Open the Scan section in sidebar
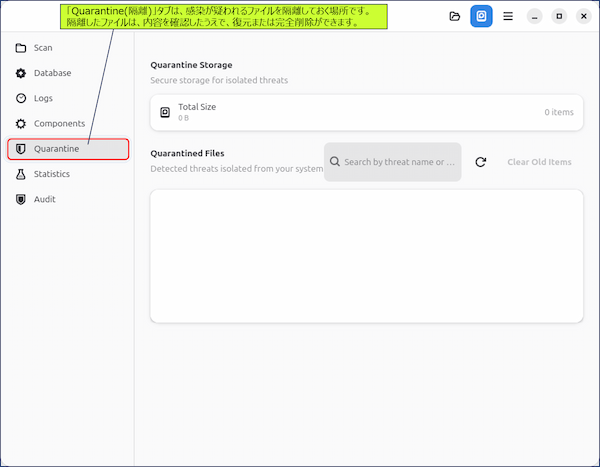The width and height of the screenshot is (600, 467). click(68, 48)
